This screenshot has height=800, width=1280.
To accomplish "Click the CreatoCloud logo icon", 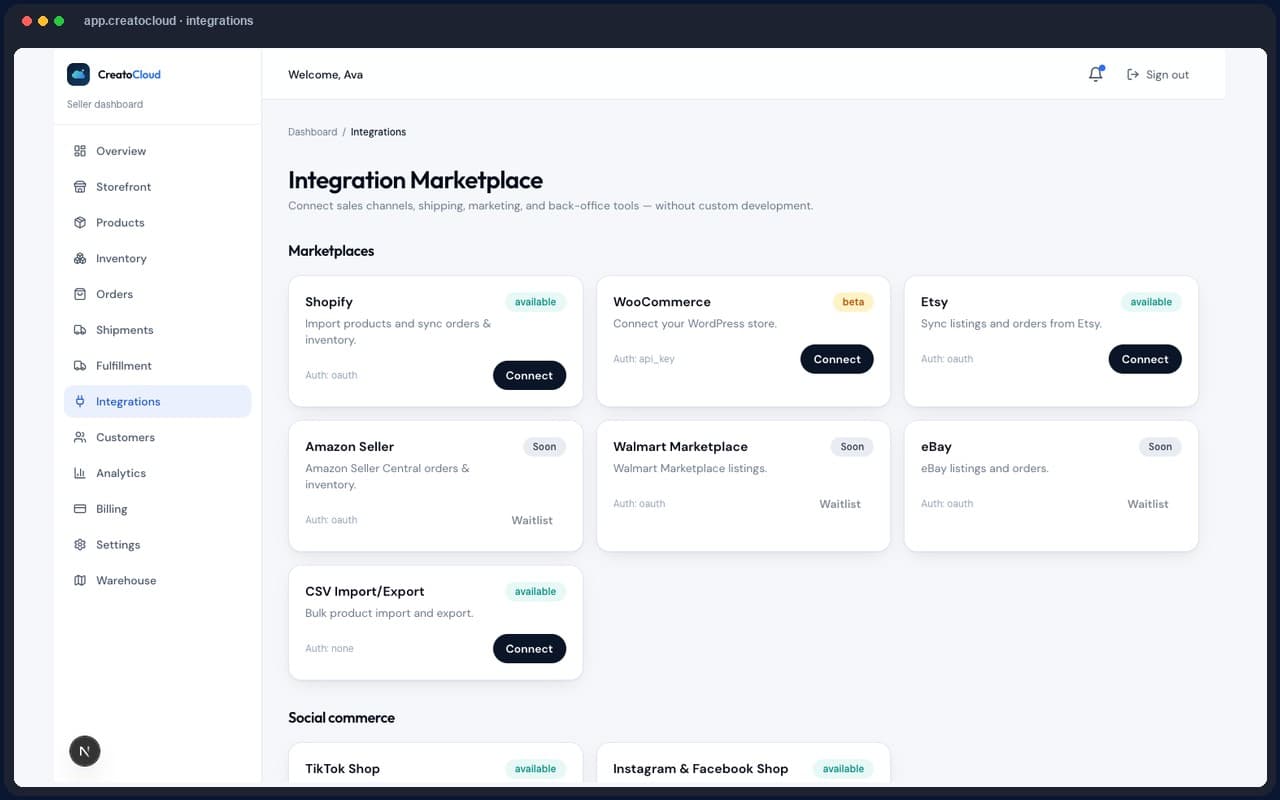I will [x=78, y=74].
